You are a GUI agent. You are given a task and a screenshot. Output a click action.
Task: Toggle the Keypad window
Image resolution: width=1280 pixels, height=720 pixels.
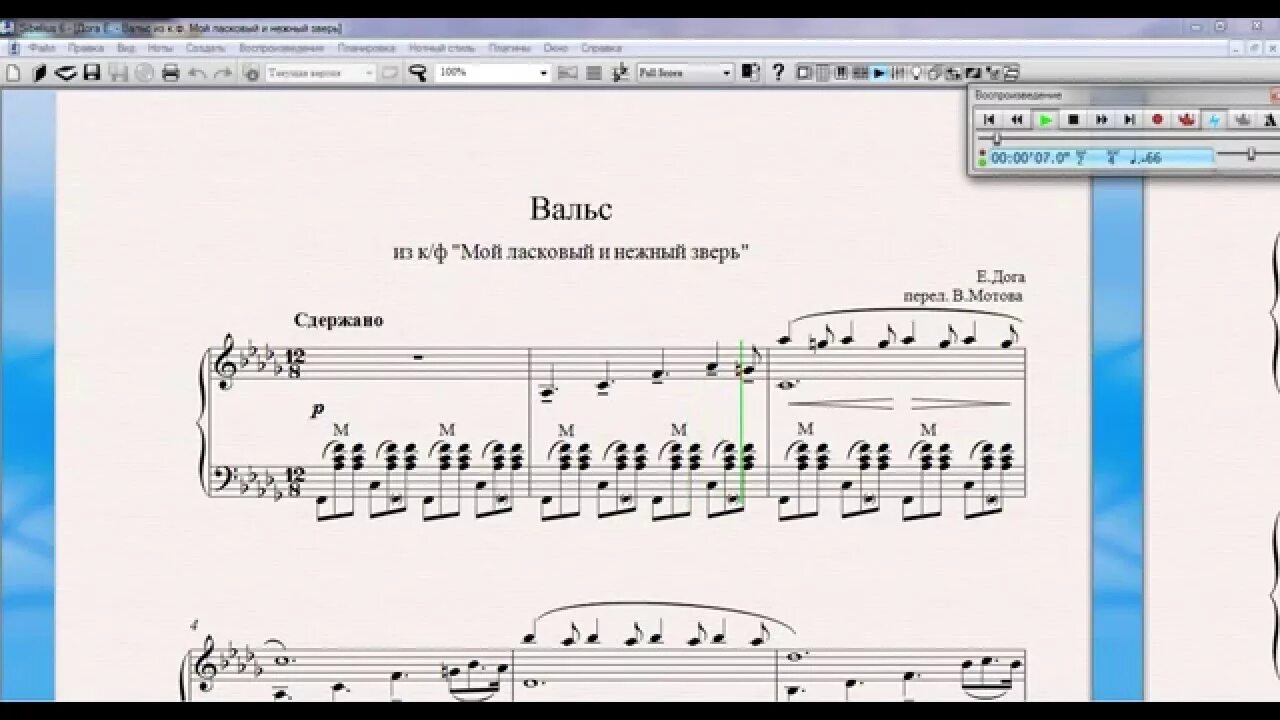click(823, 72)
